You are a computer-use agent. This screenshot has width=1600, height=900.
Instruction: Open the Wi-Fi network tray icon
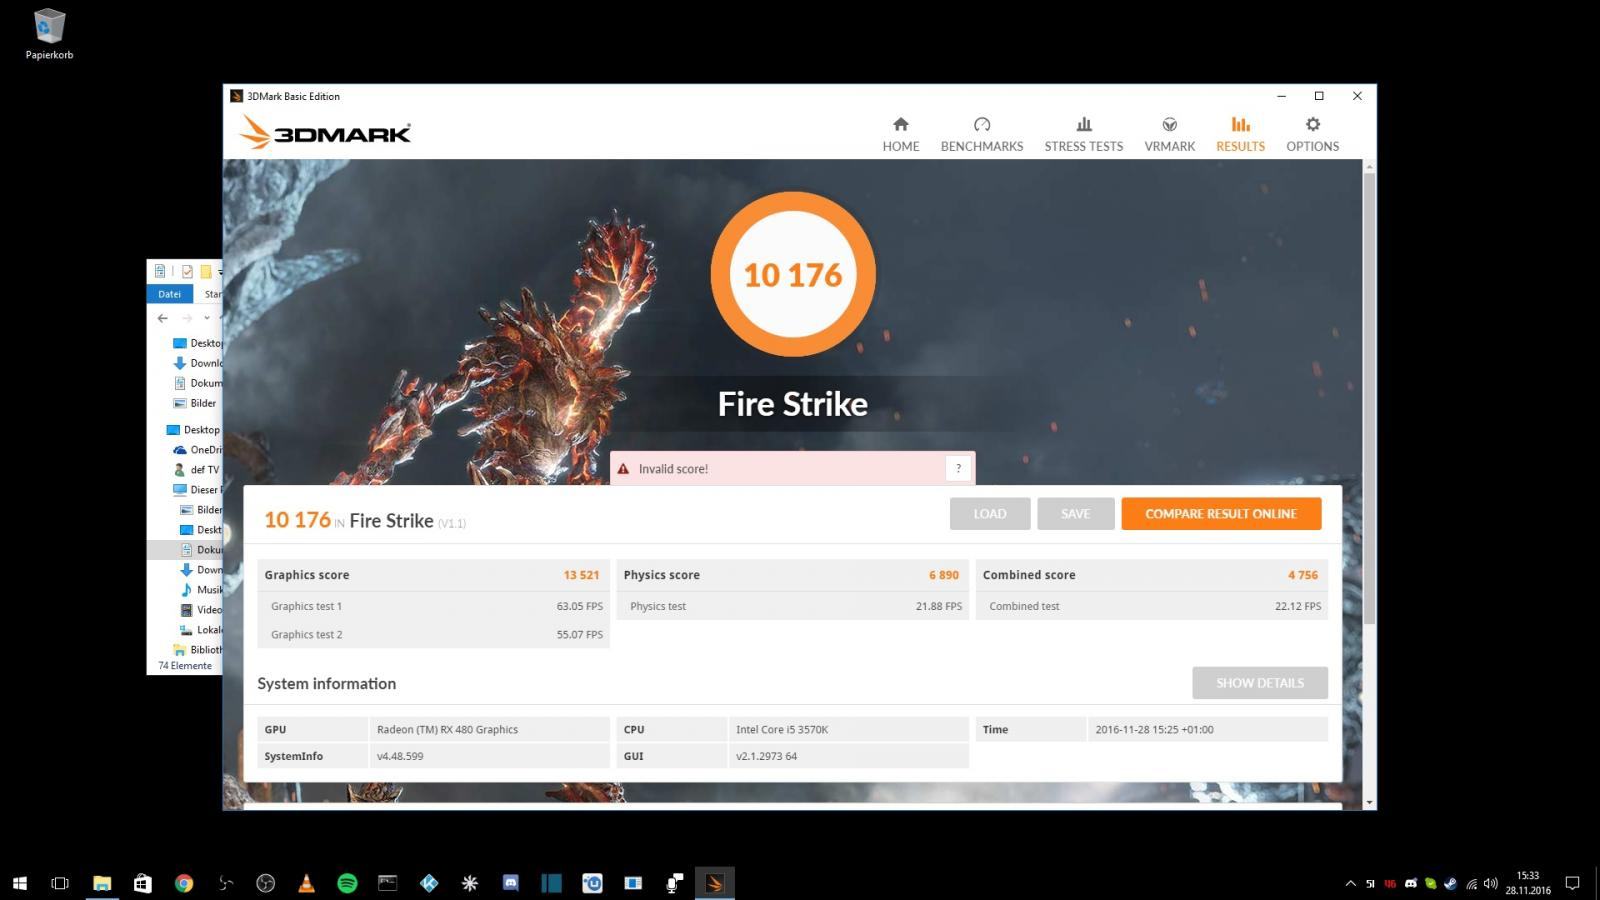pyautogui.click(x=1471, y=883)
